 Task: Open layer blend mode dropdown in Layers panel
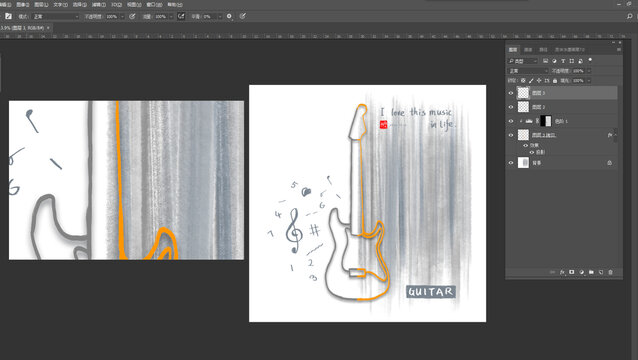[528, 71]
